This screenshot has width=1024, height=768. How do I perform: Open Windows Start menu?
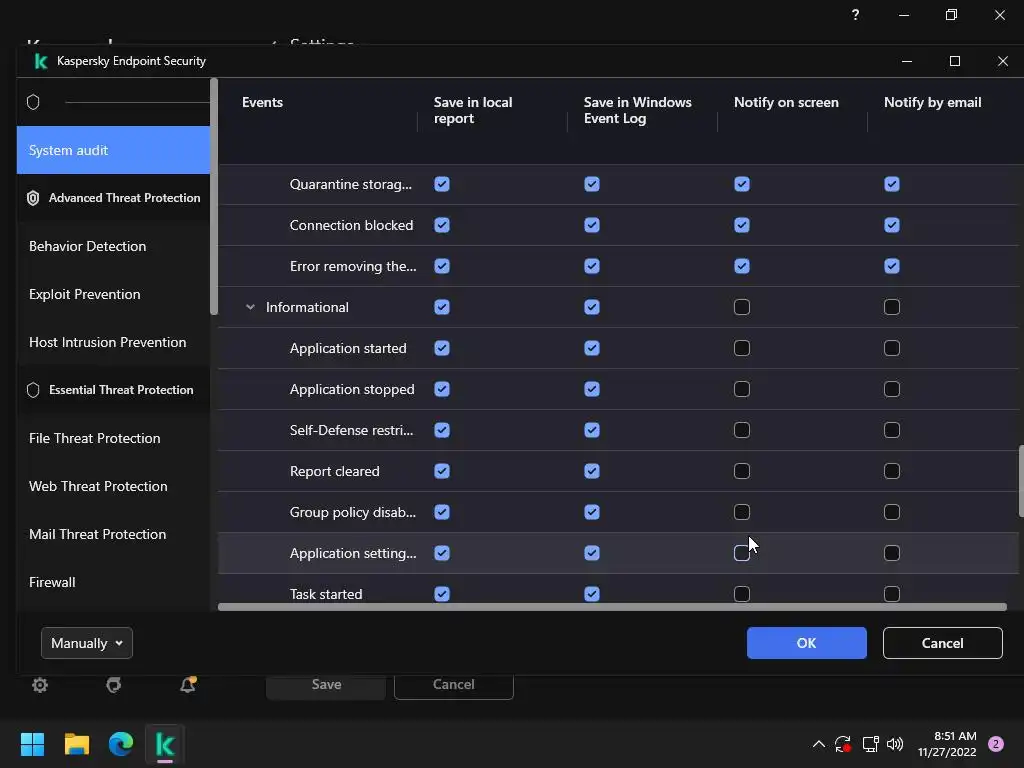(x=32, y=744)
